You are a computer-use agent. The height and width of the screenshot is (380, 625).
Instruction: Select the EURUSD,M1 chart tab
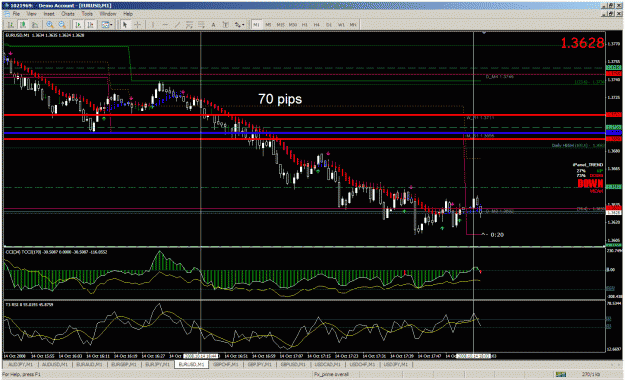[x=191, y=364]
